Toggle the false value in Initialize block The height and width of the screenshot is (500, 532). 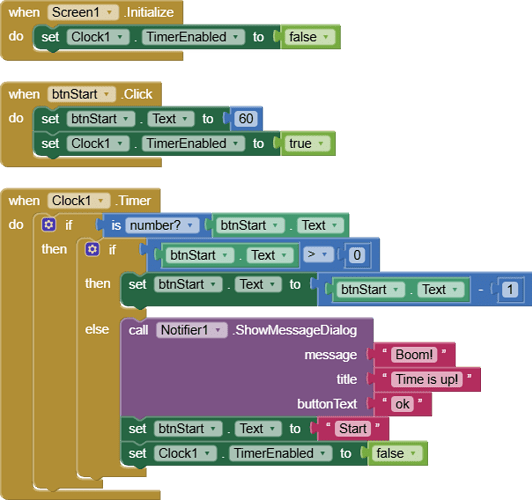tap(309, 37)
